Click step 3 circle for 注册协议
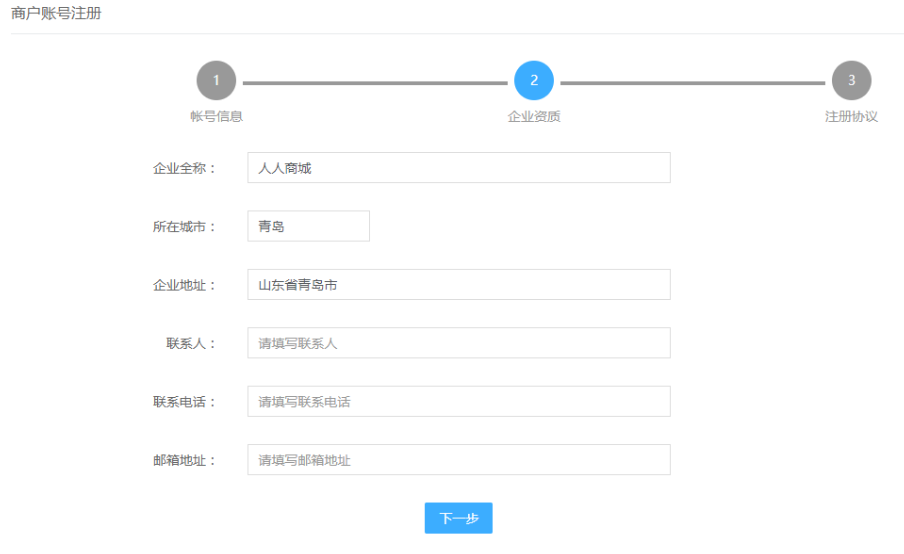The image size is (904, 554). [852, 80]
